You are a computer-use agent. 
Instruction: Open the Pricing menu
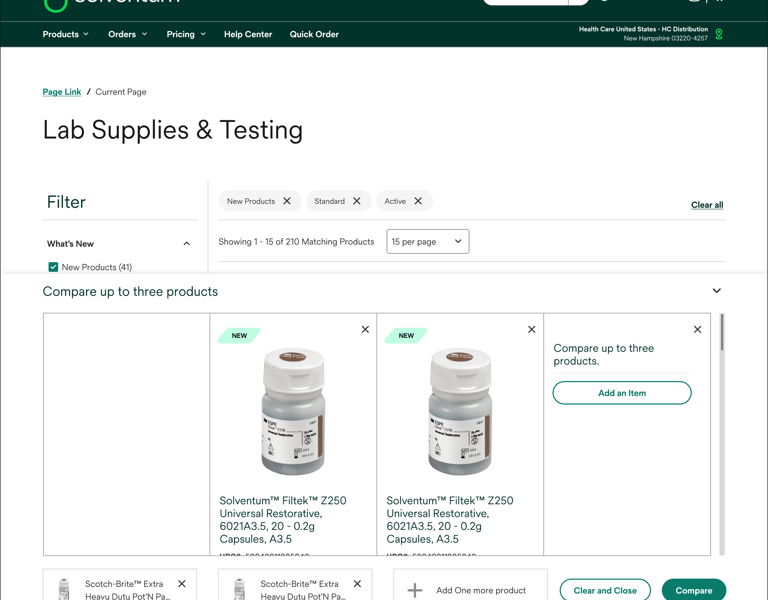coord(186,34)
